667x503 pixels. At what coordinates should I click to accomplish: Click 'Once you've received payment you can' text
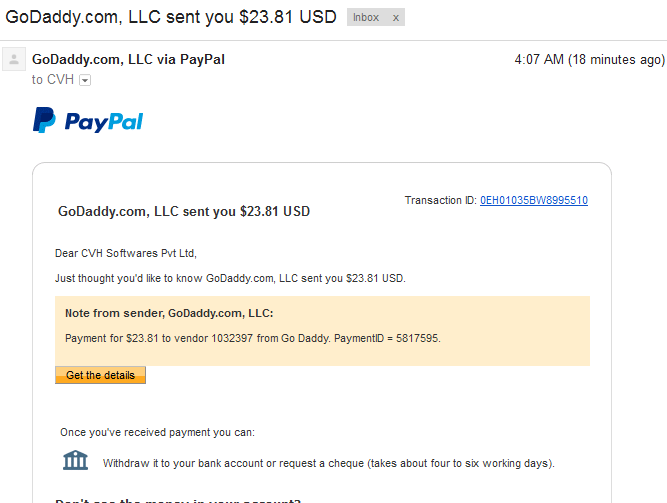(x=157, y=432)
